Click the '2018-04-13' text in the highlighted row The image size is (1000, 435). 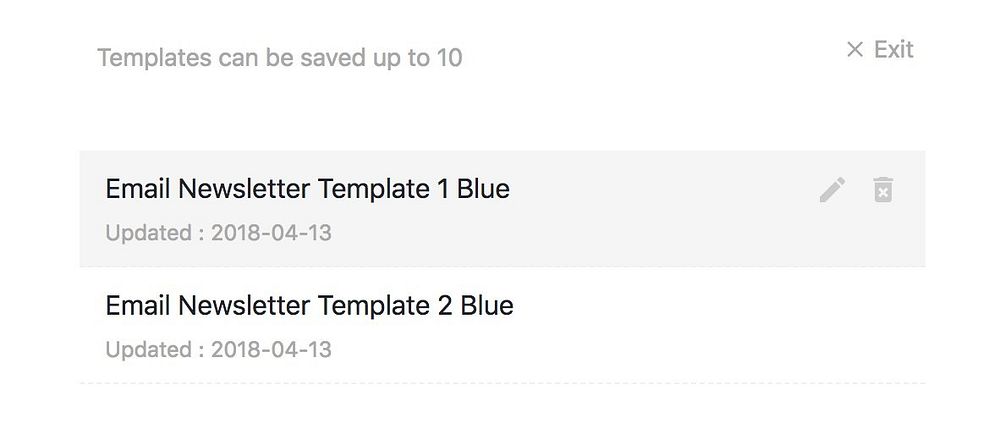[x=272, y=233]
